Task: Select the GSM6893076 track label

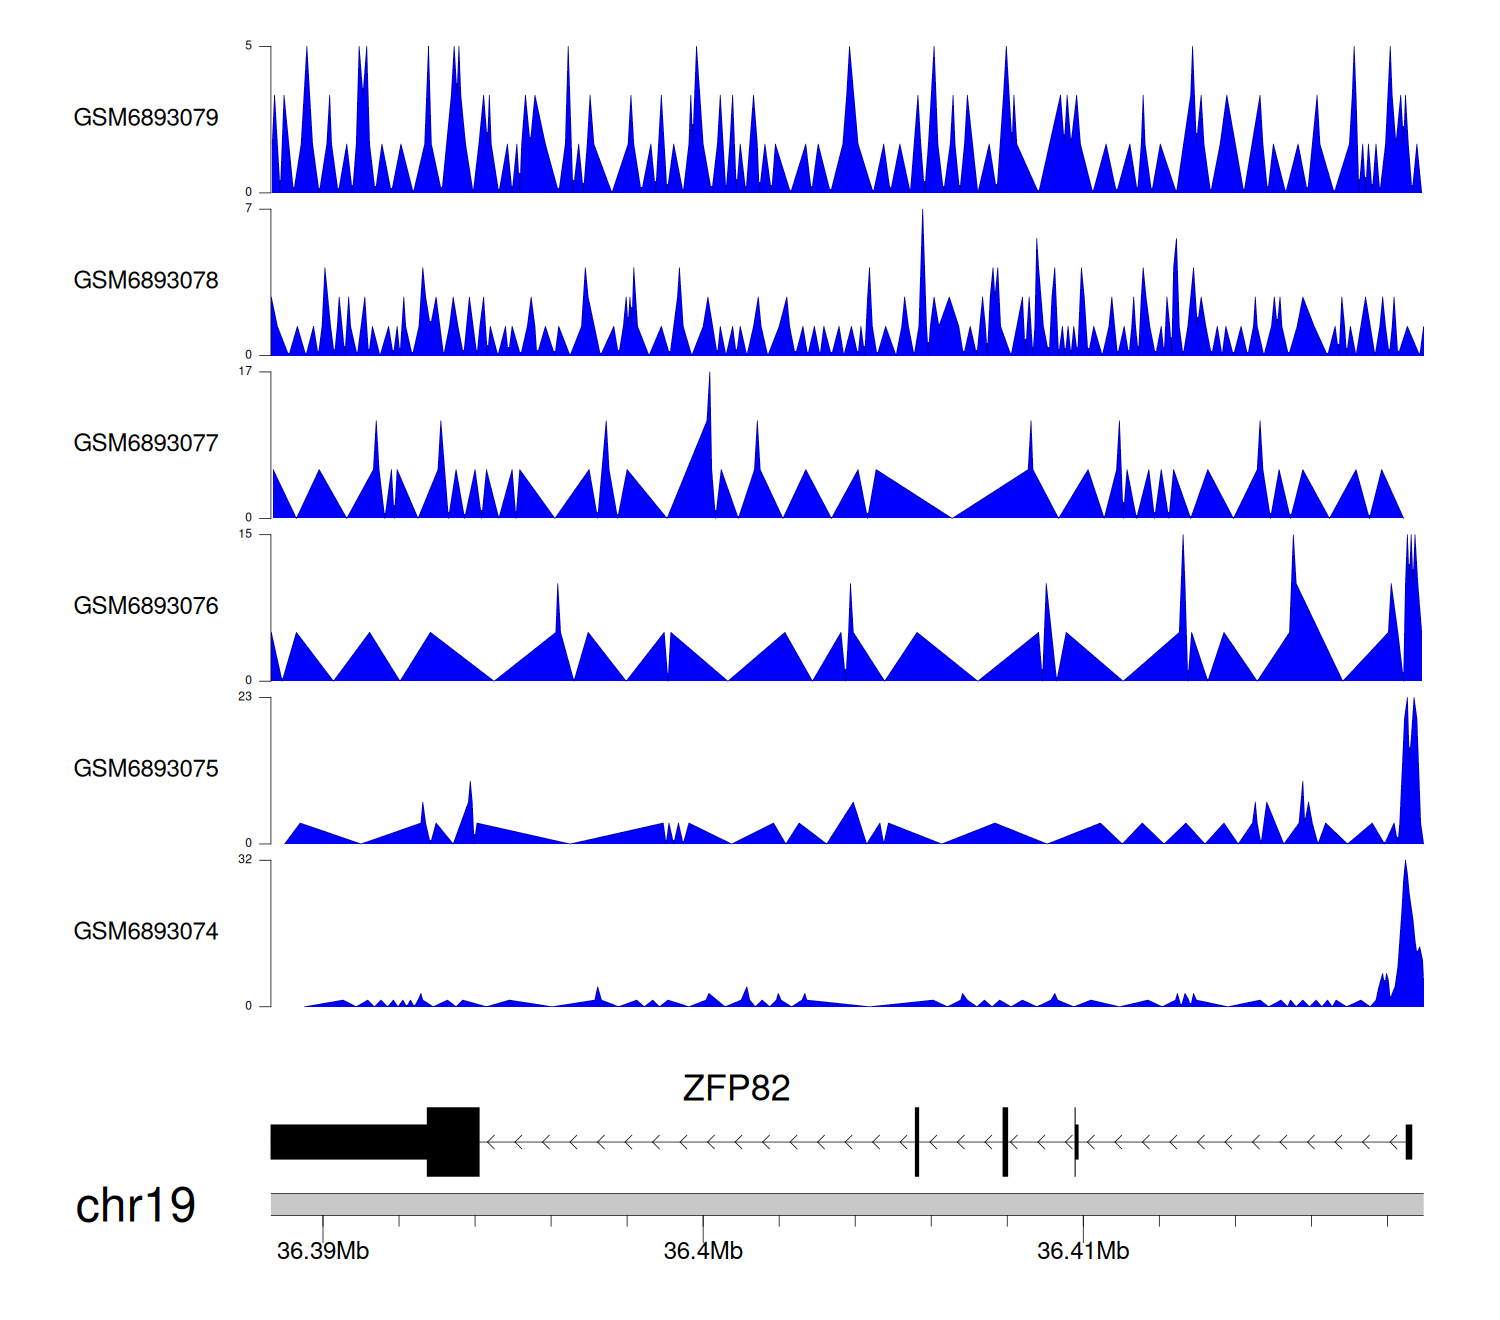Action: coord(146,606)
